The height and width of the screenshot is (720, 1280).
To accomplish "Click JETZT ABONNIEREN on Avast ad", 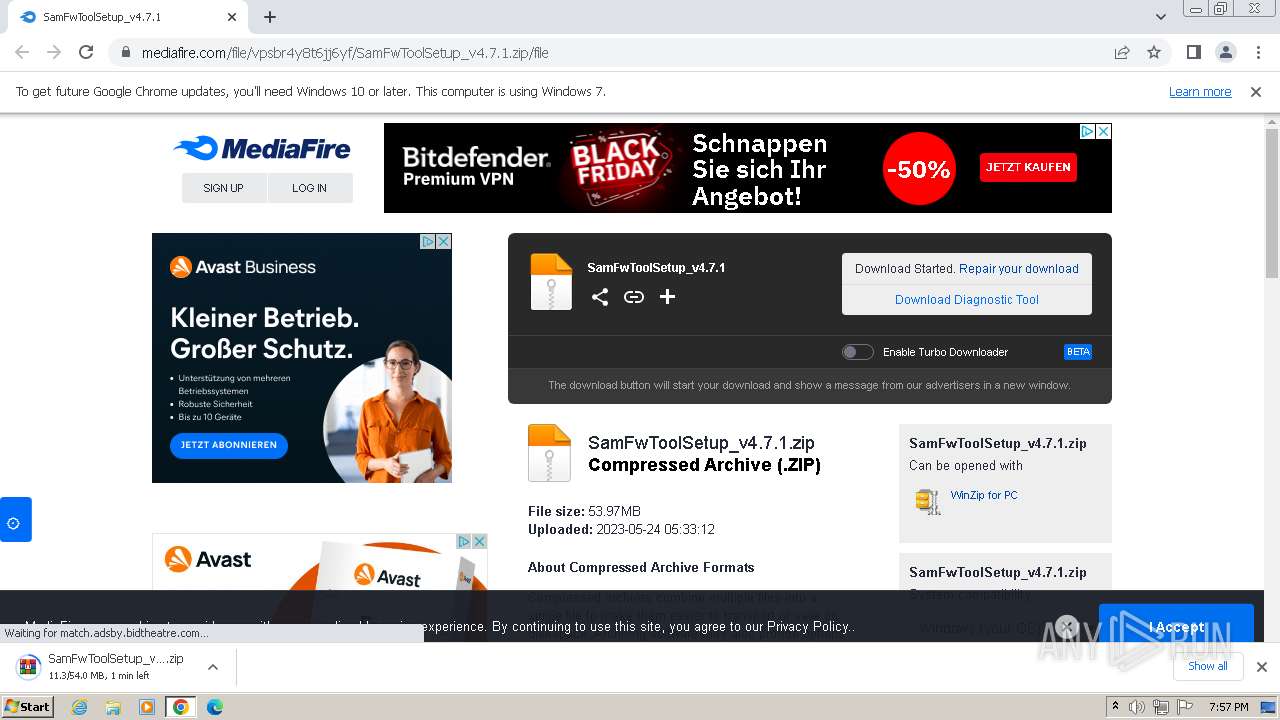I will (229, 445).
